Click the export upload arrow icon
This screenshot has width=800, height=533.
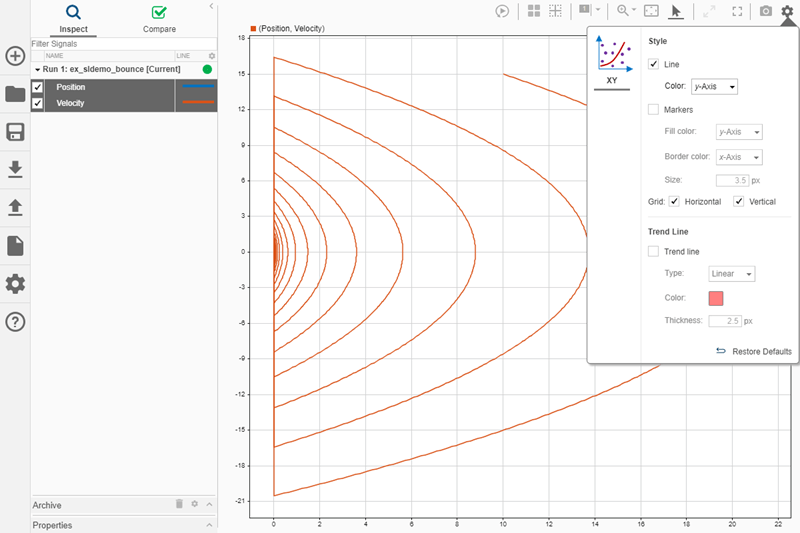point(15,208)
